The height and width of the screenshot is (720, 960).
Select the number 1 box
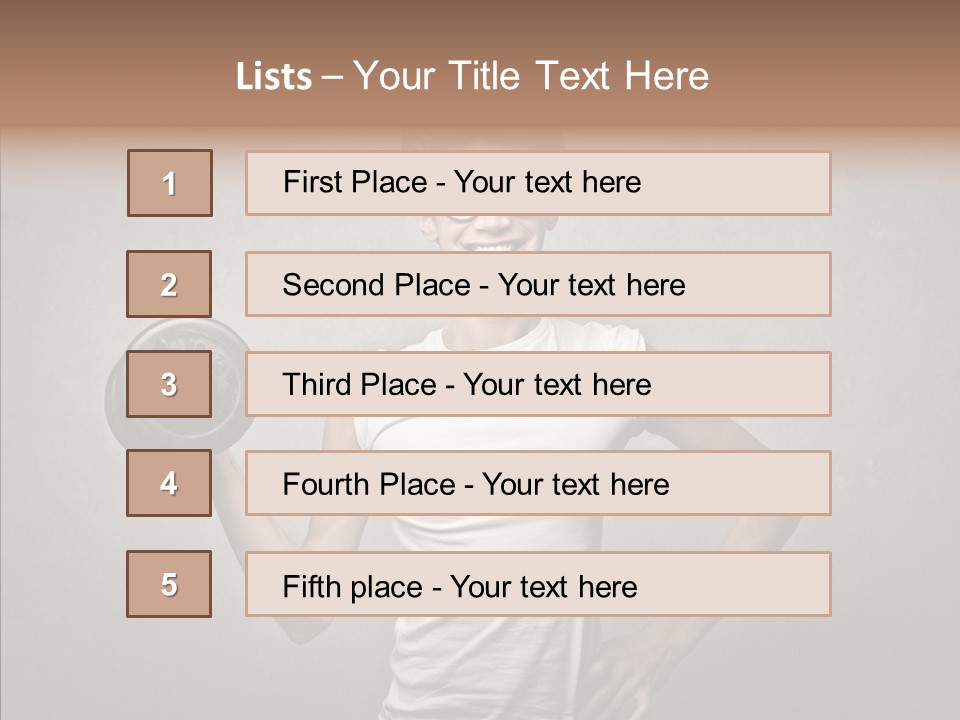coord(170,183)
